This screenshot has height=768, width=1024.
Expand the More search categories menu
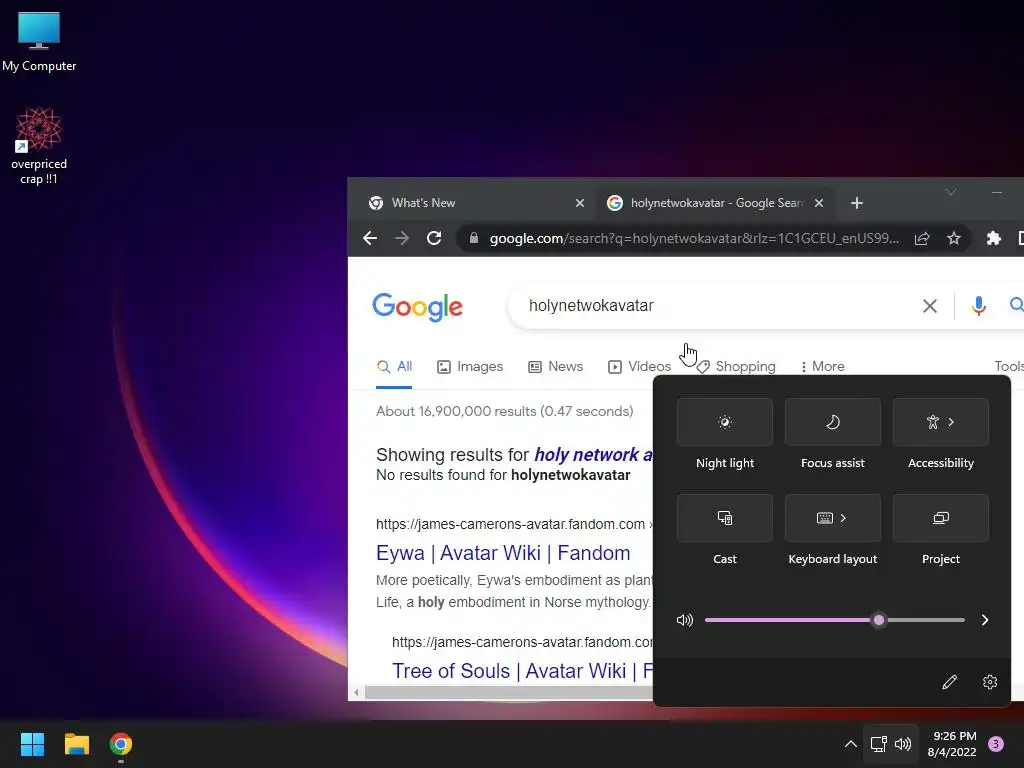click(822, 366)
